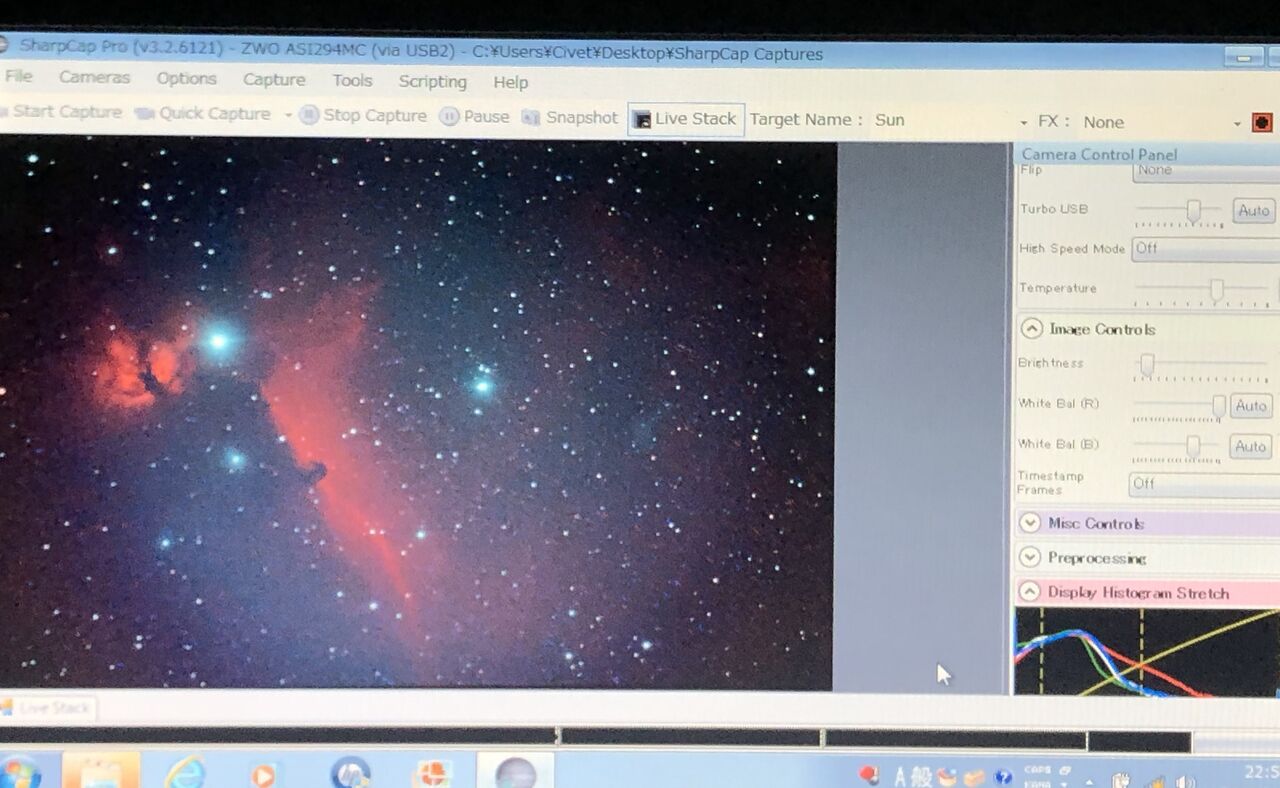Viewport: 1280px width, 788px height.
Task: Click the SharpCap taskbar icon
Action: 516,772
